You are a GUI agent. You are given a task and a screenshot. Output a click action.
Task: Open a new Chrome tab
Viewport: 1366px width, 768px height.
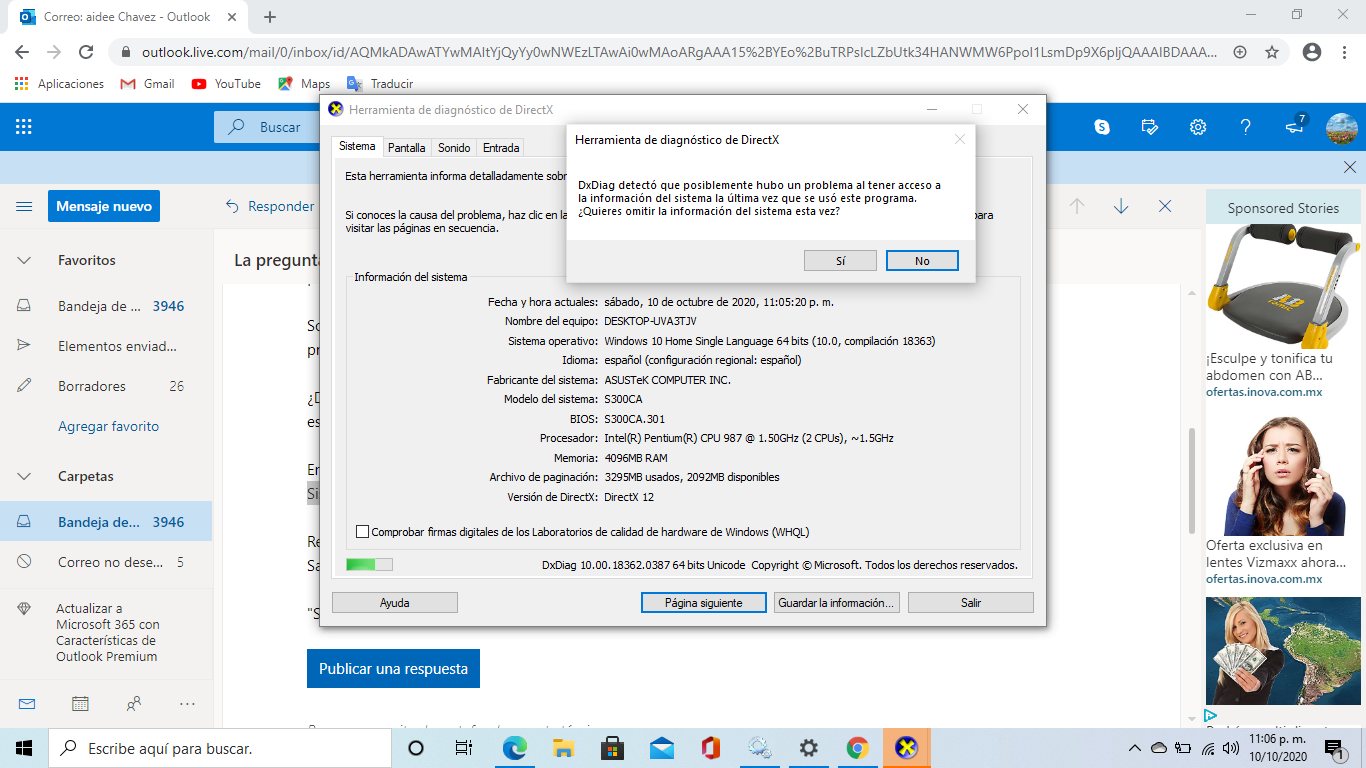[270, 17]
